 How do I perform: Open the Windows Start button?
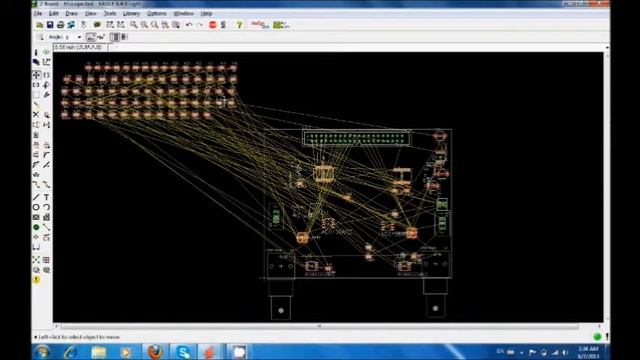click(42, 352)
